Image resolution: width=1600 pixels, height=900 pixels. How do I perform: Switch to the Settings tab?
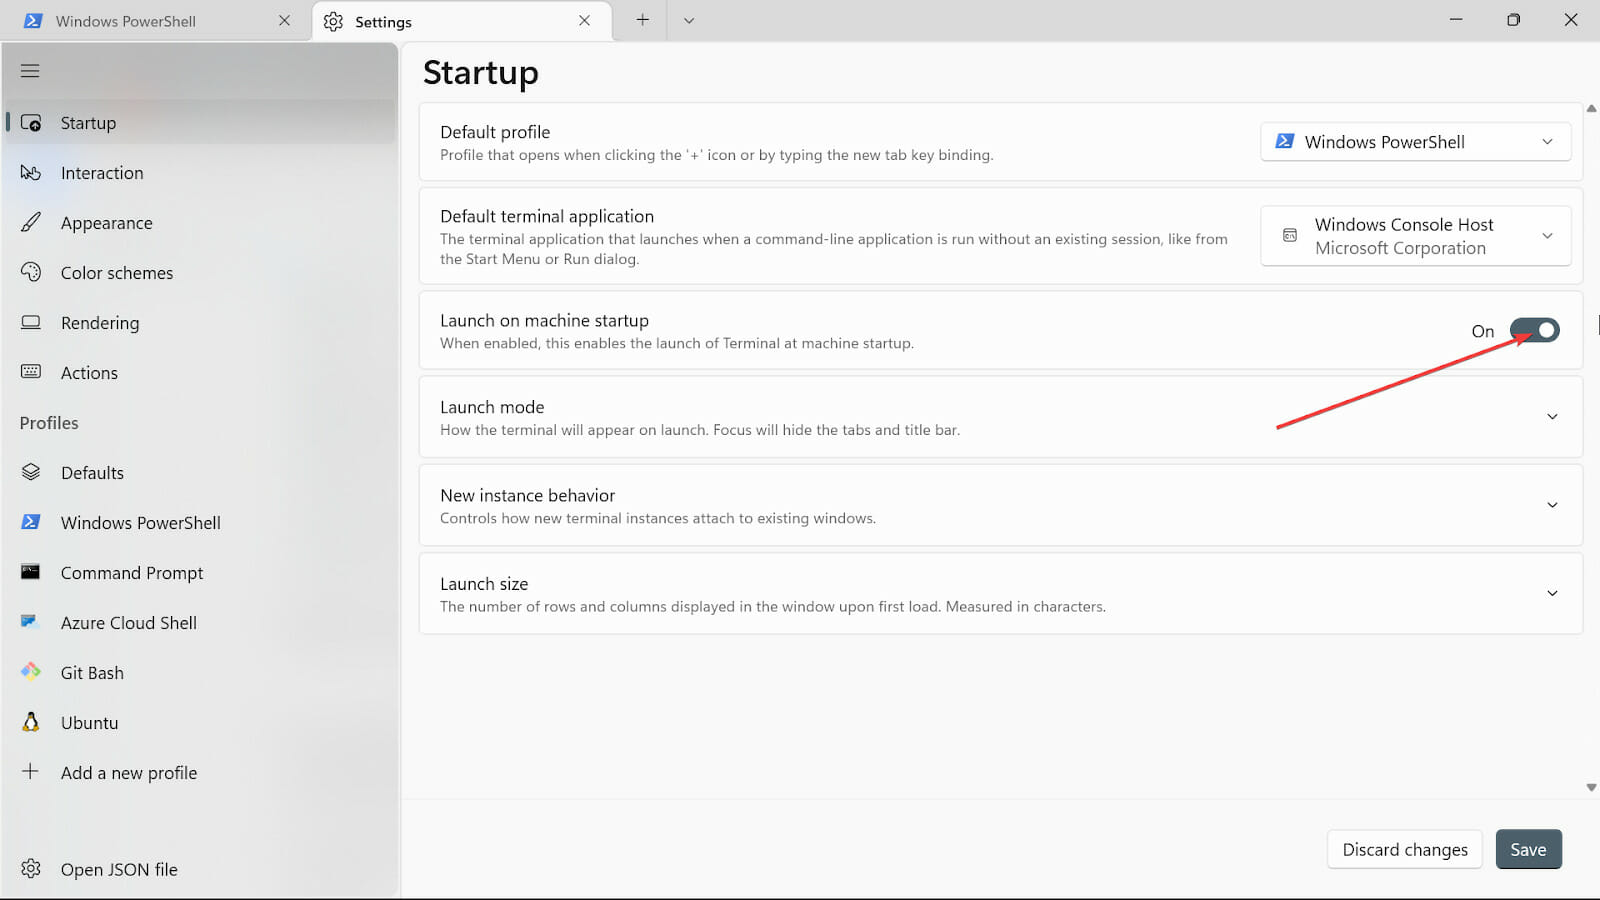462,21
